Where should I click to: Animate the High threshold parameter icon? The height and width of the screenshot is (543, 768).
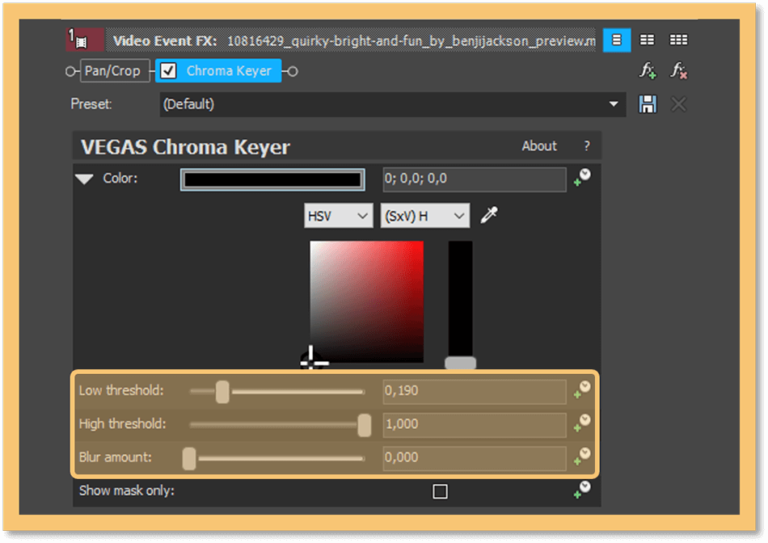pyautogui.click(x=582, y=423)
